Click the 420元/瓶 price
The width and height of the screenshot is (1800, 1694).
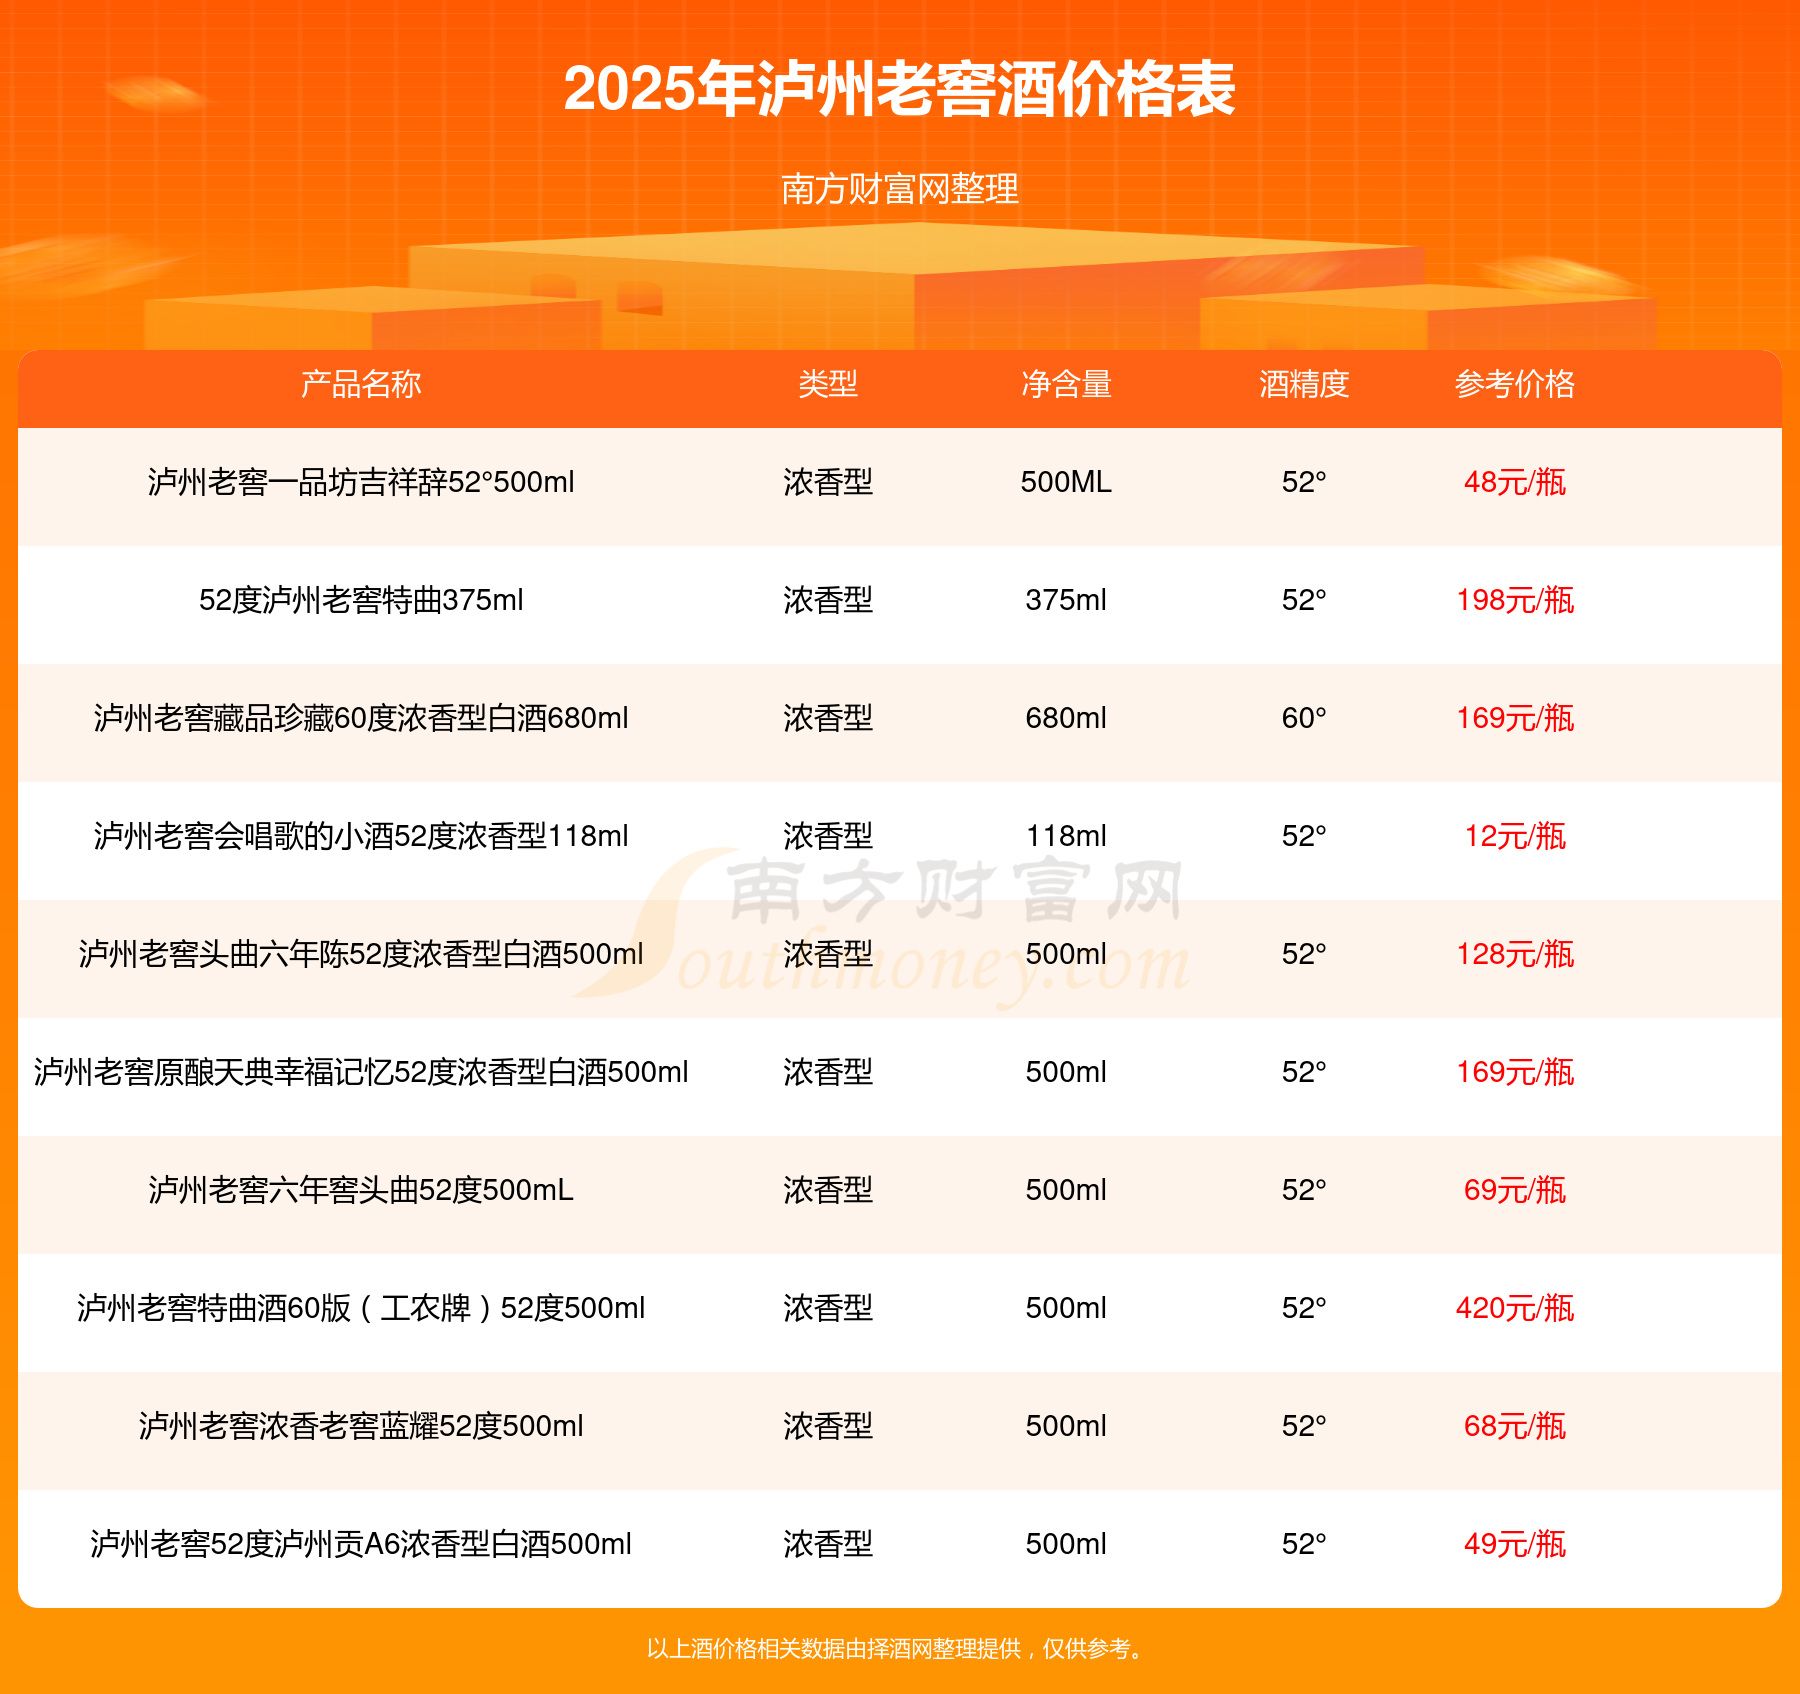1515,1308
